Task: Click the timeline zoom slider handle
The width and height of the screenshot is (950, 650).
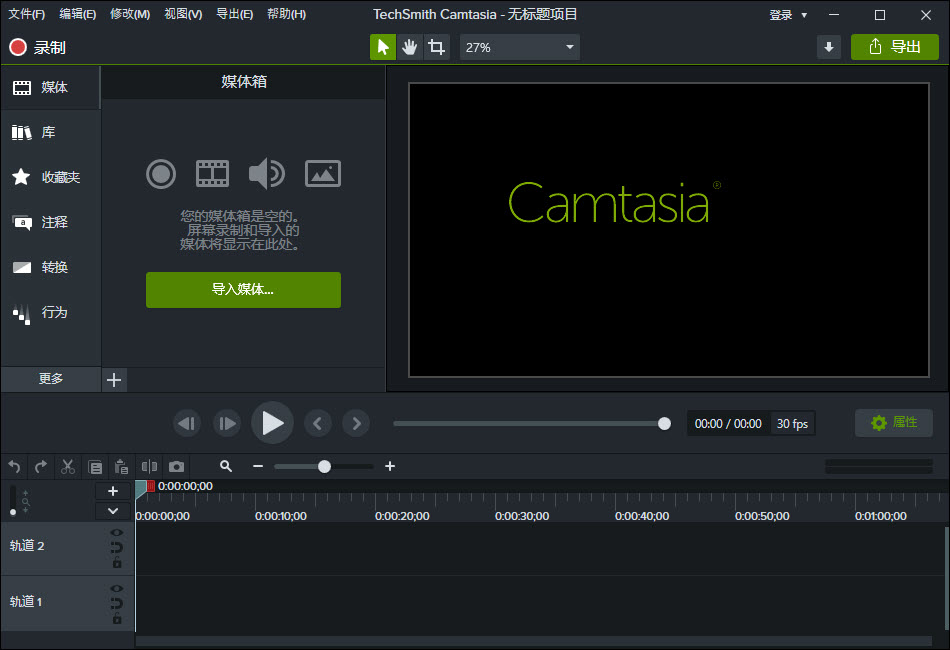Action: (324, 466)
